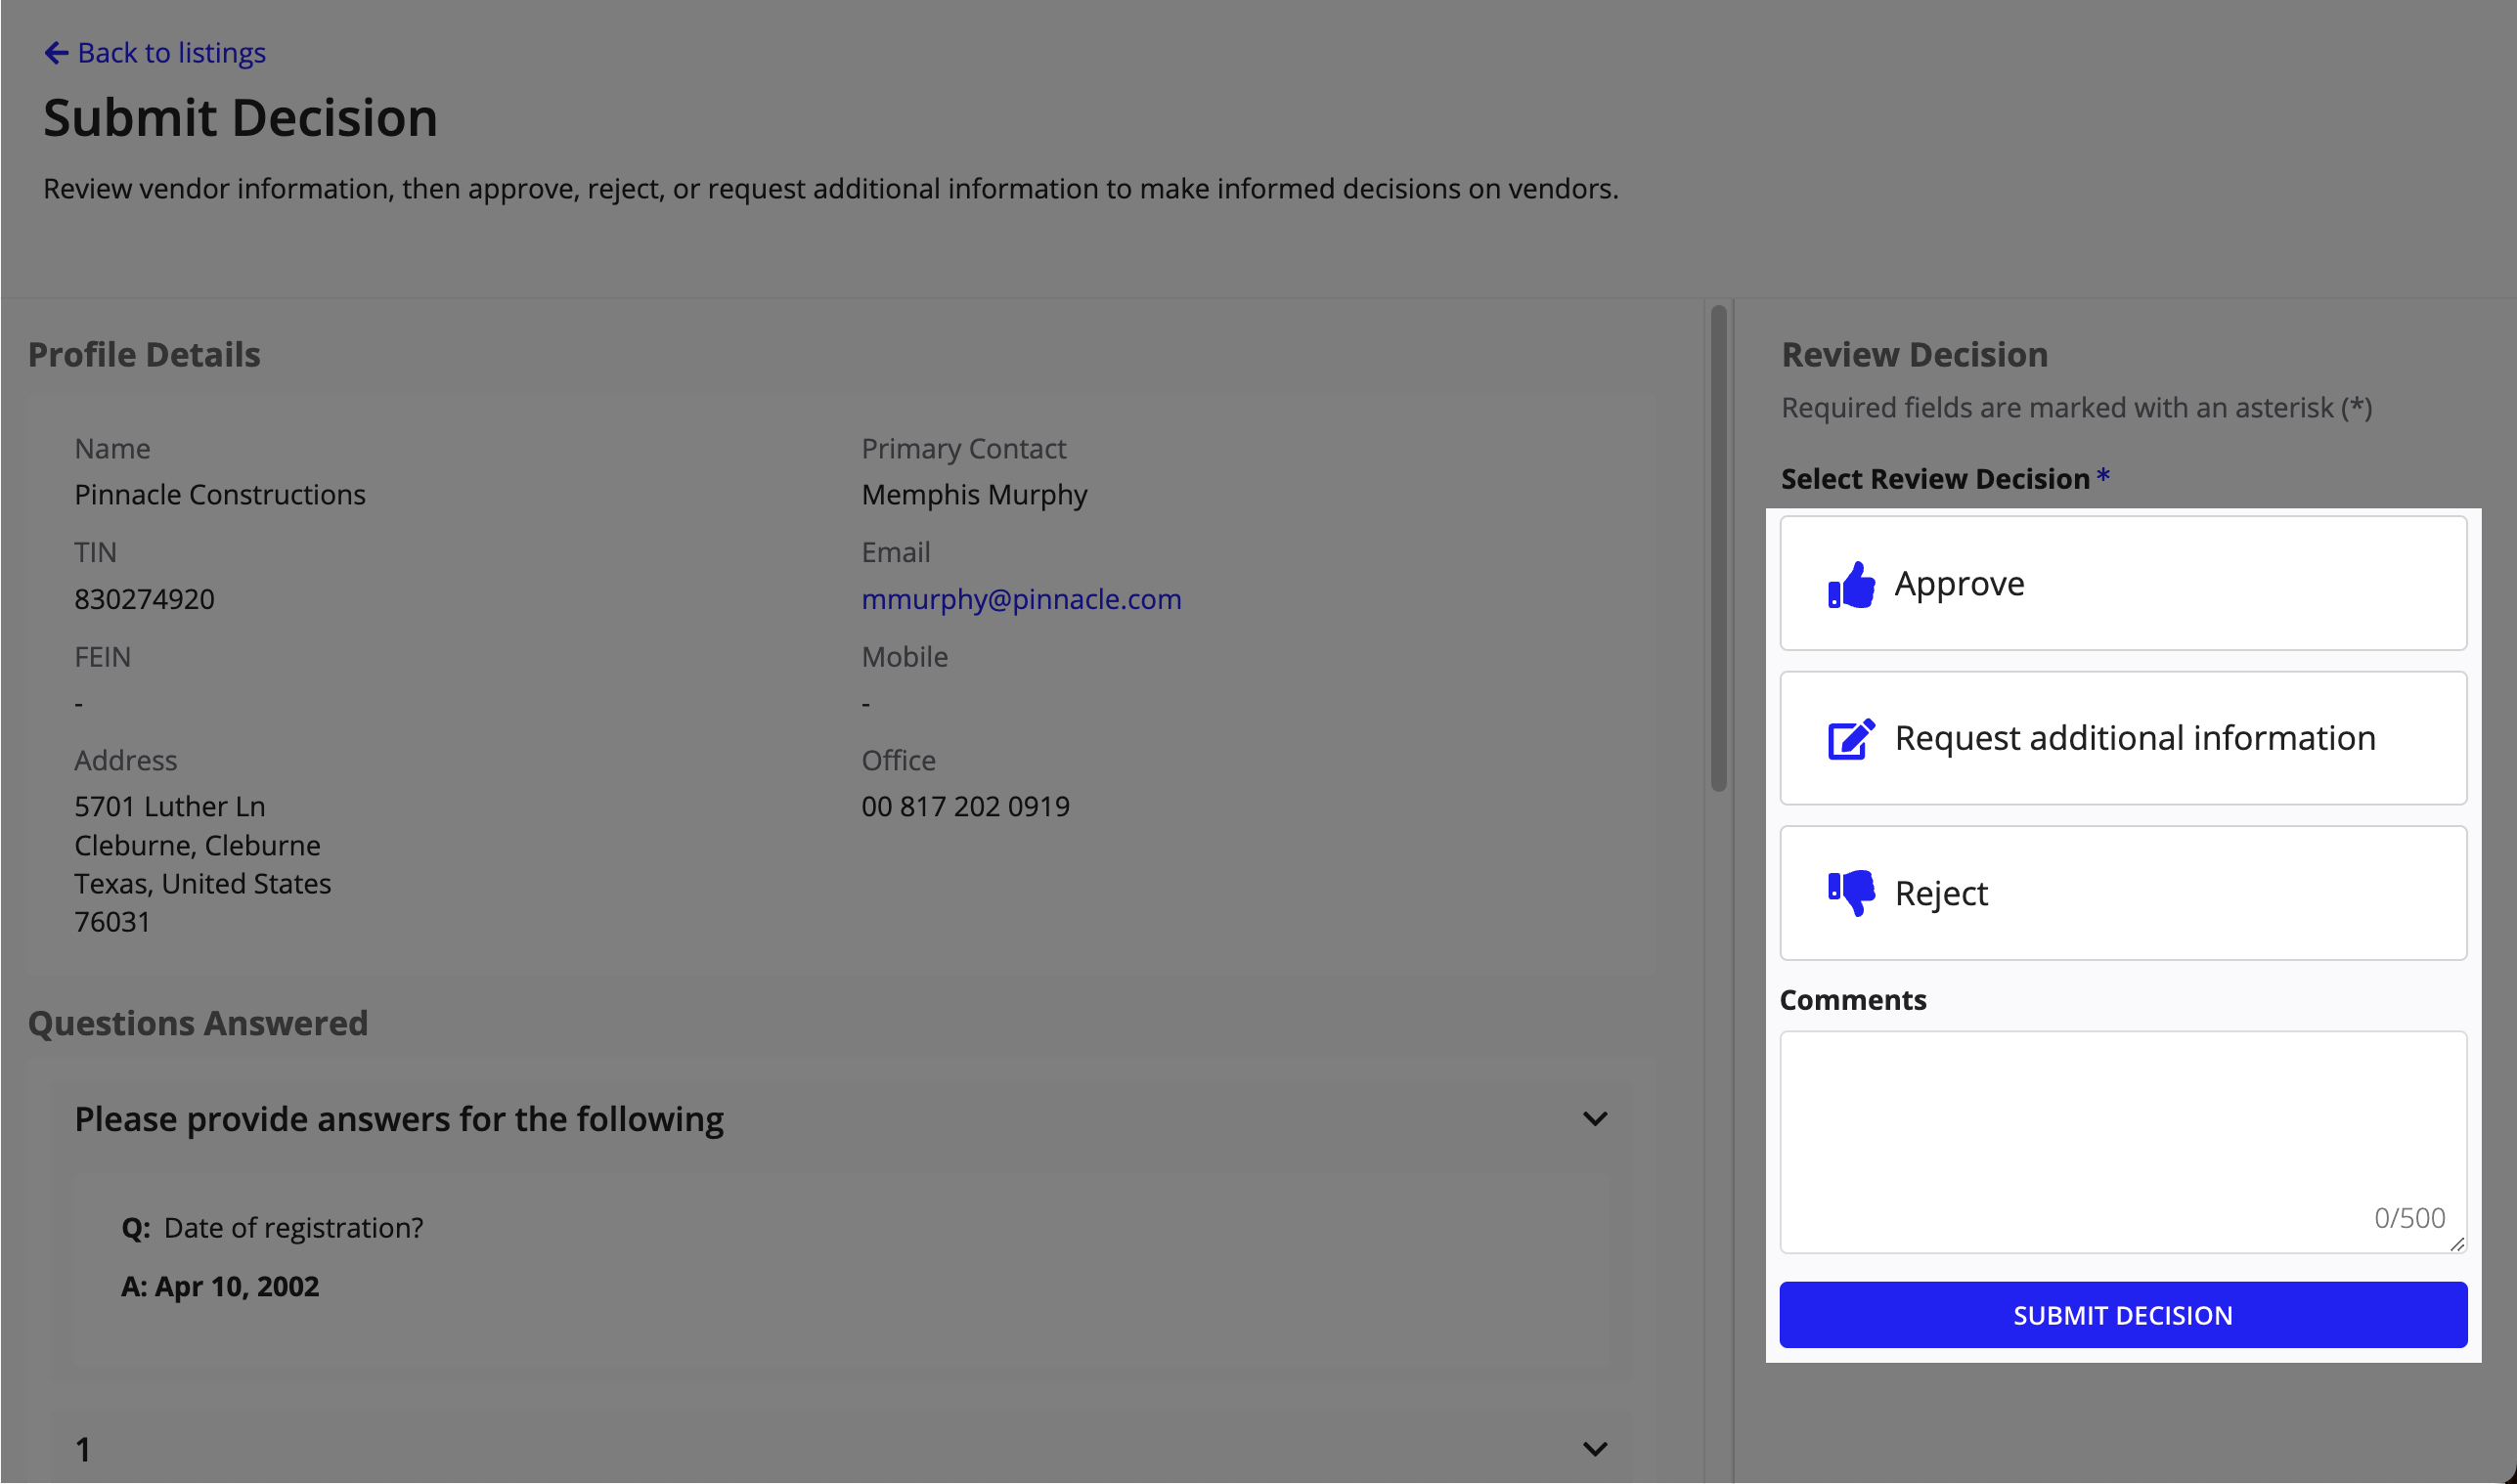Click vendor name Pinnacle Constructions

pos(220,495)
